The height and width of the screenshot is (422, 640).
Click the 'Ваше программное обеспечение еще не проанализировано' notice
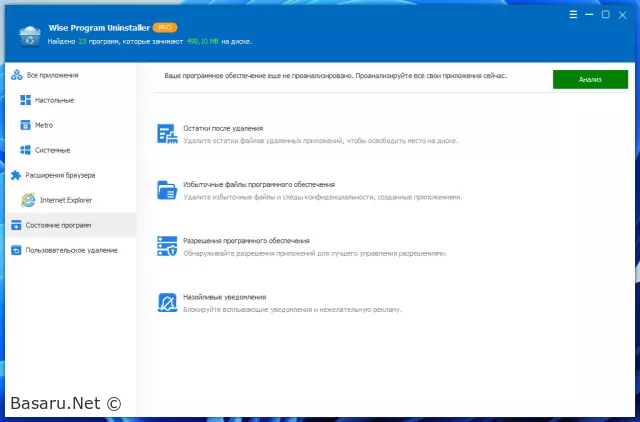tap(336, 76)
